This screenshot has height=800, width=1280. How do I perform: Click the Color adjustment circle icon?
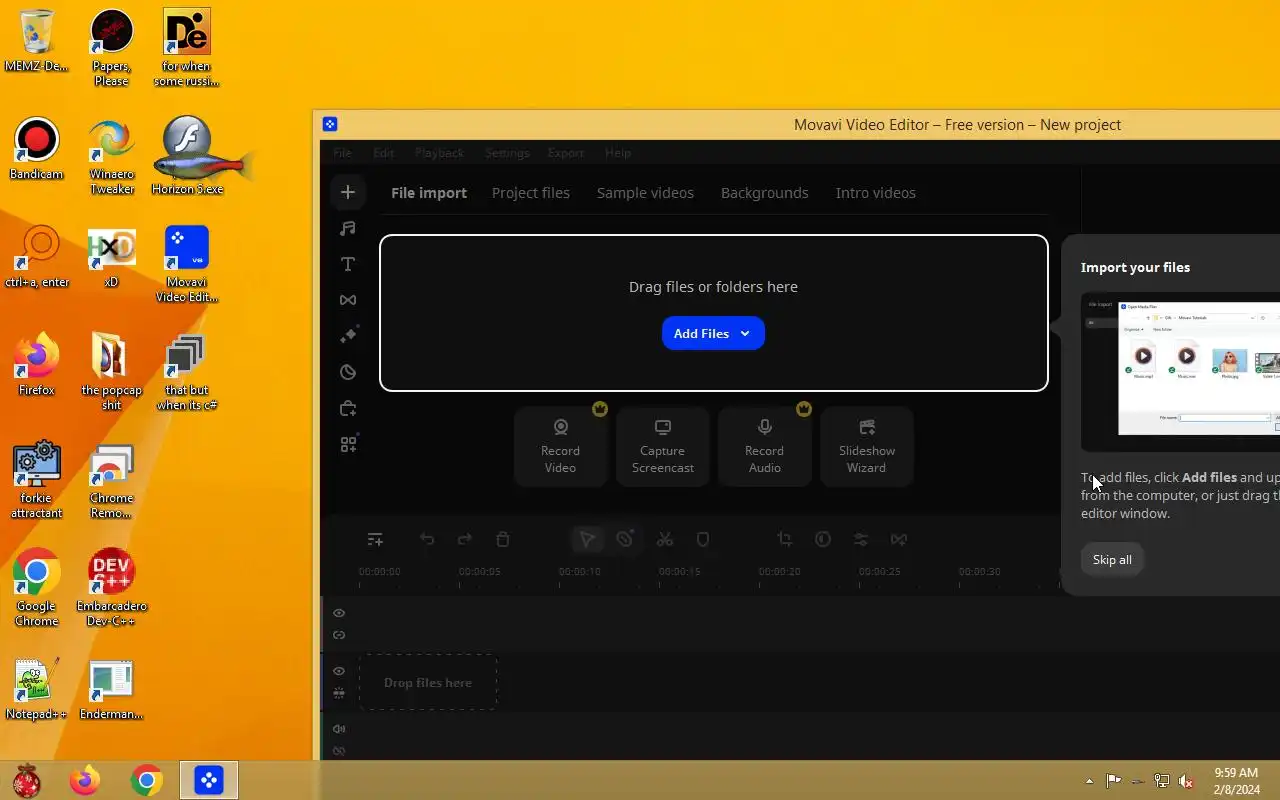(x=823, y=539)
